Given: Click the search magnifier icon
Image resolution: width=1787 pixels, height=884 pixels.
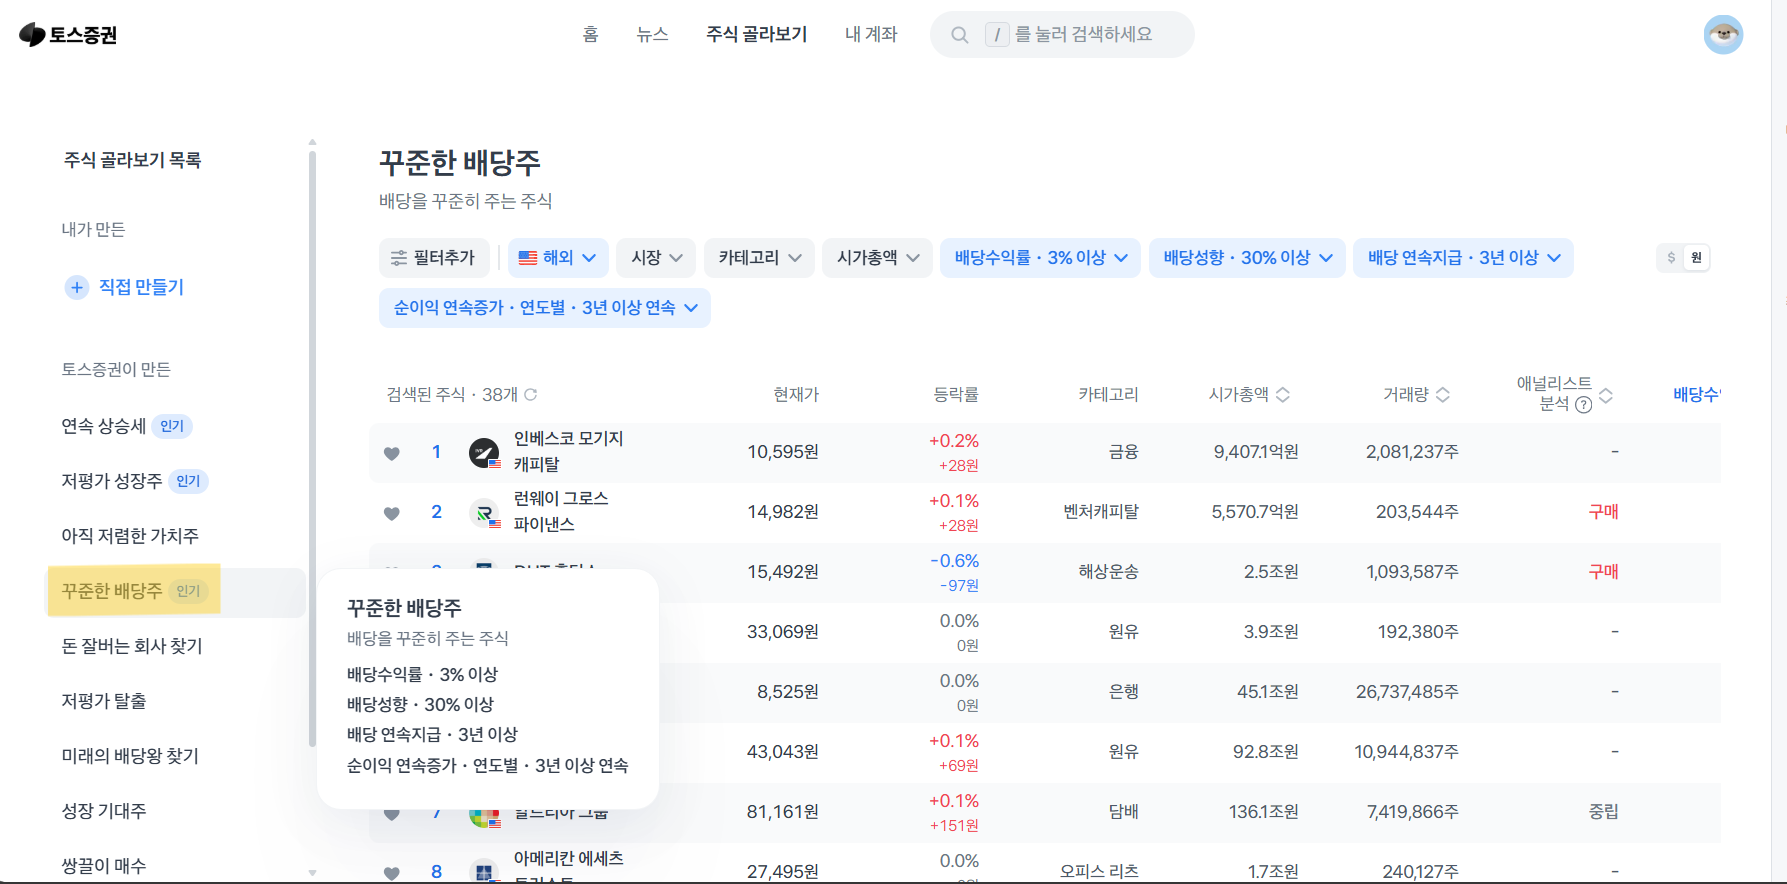Looking at the screenshot, I should pyautogui.click(x=960, y=35).
